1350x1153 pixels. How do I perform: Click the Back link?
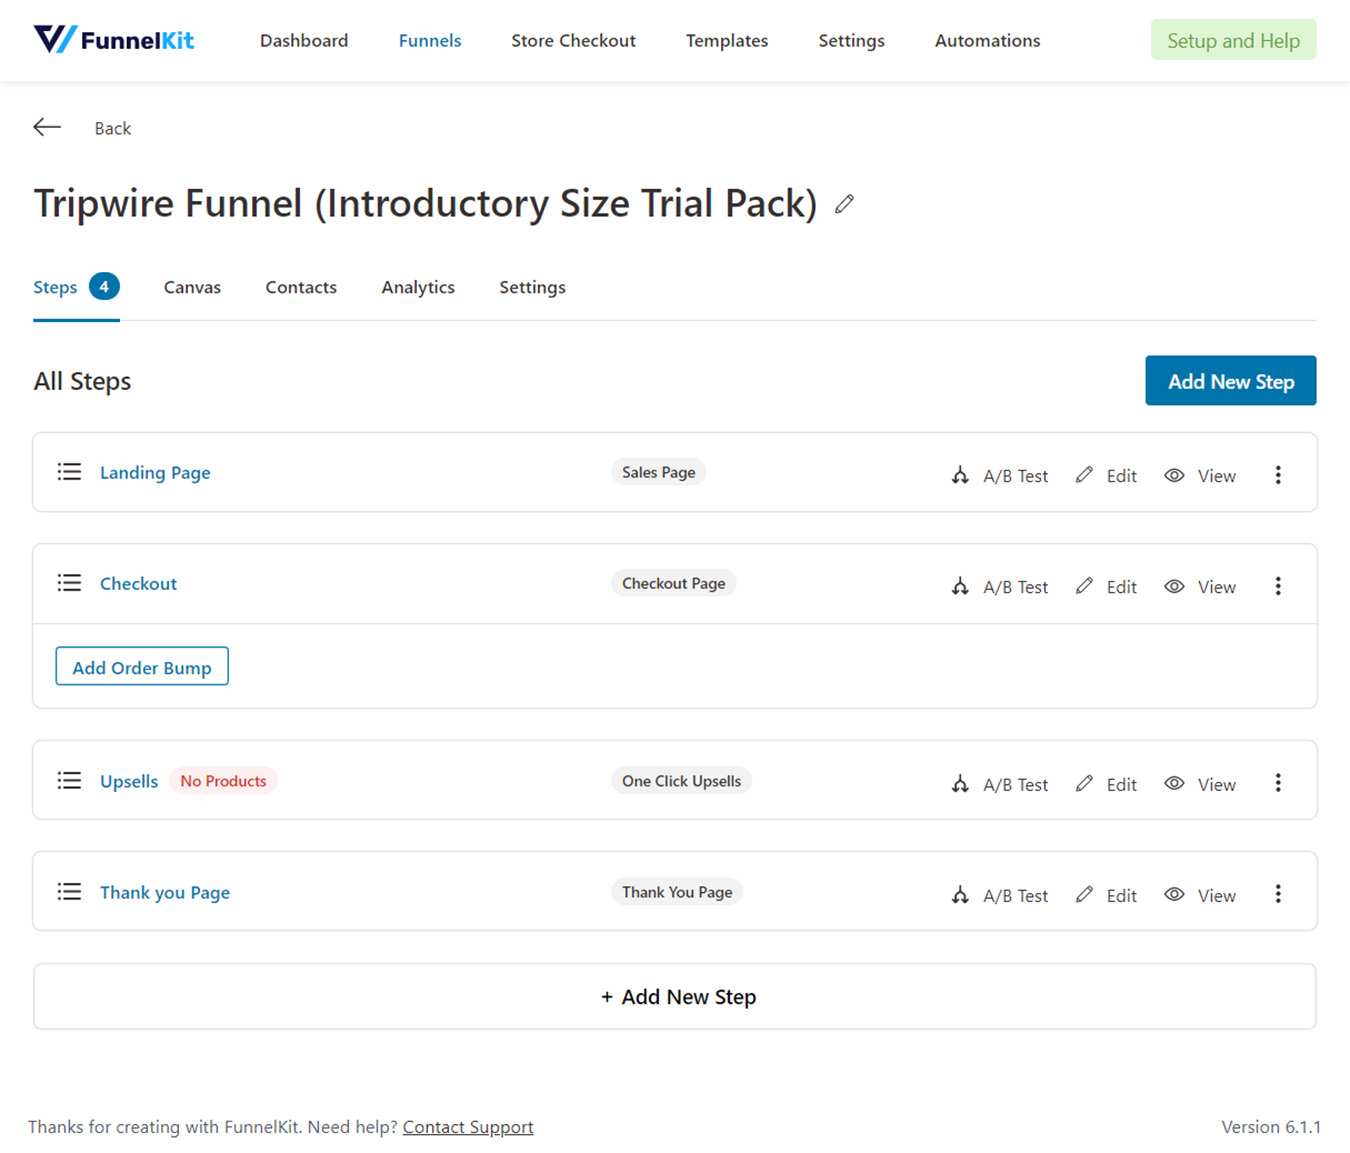click(x=113, y=128)
